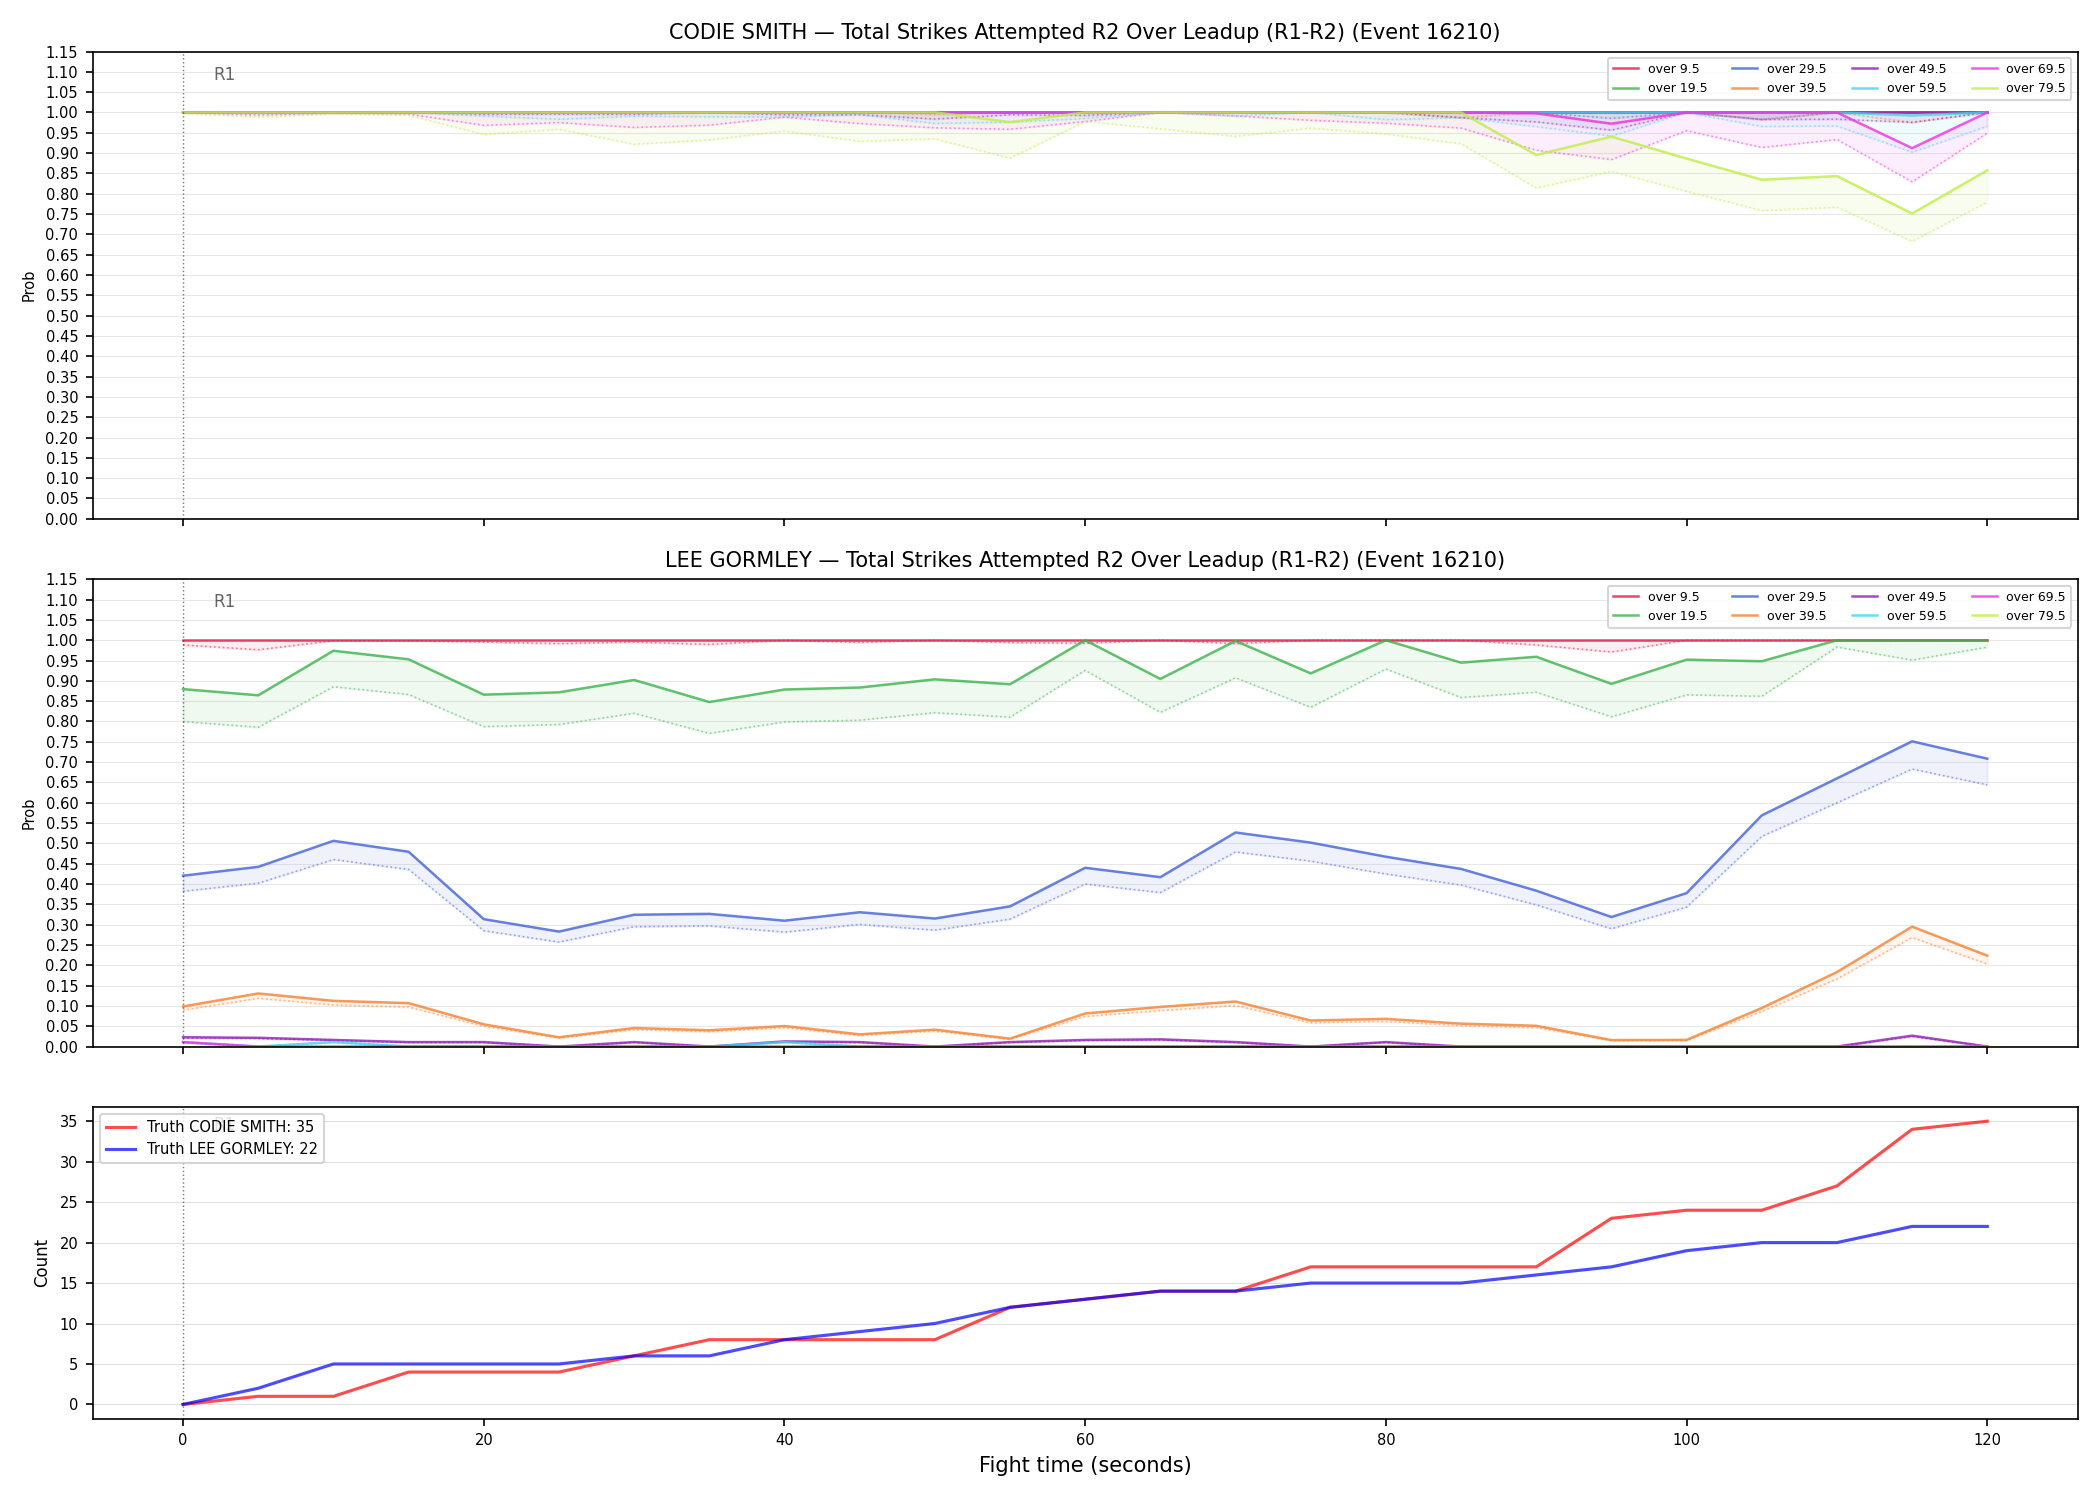Click "0.75" tick on Lee Gormley chart
The width and height of the screenshot is (2100, 1500).
64,742
